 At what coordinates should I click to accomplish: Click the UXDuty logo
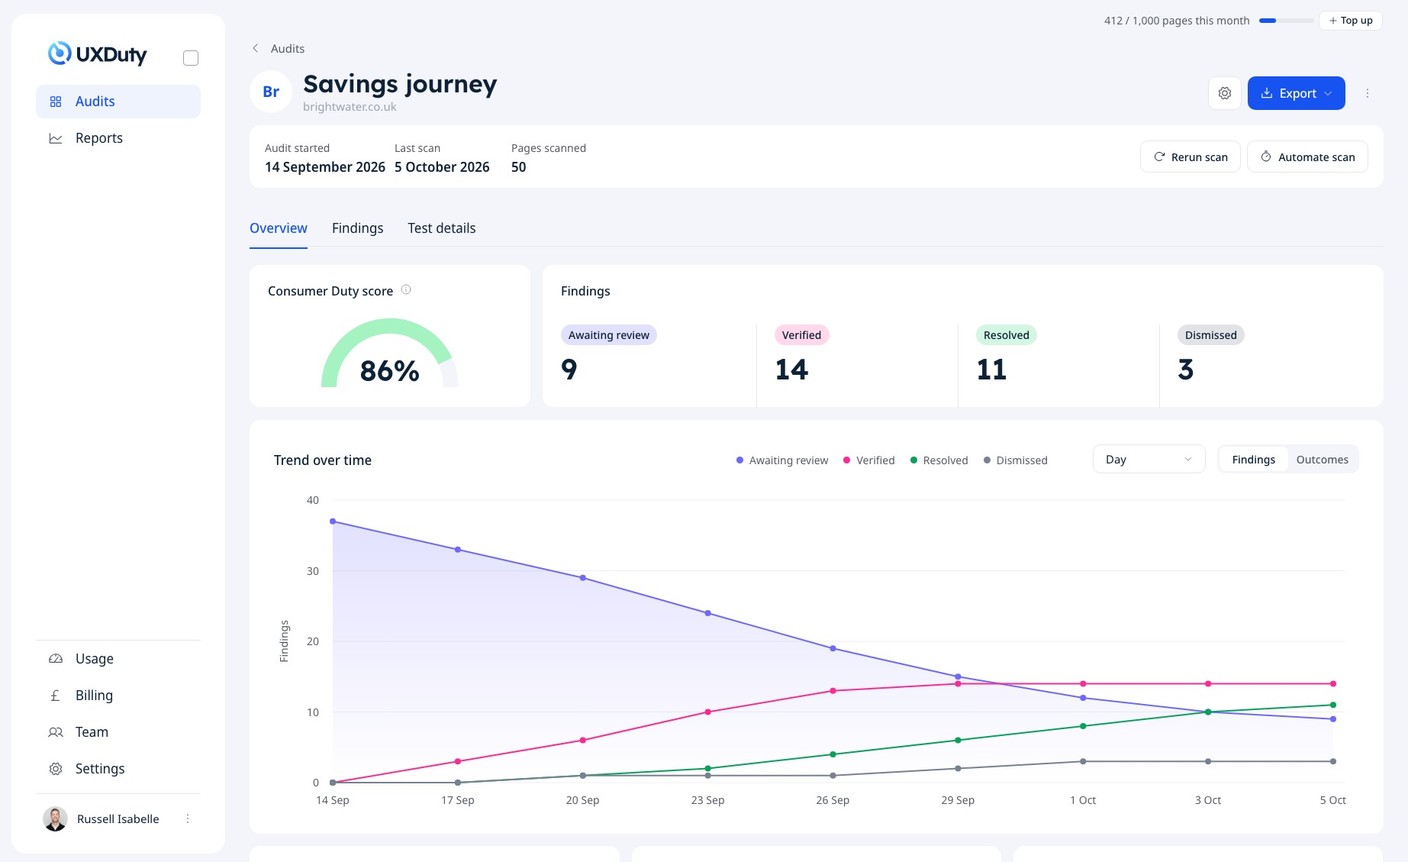[x=97, y=54]
